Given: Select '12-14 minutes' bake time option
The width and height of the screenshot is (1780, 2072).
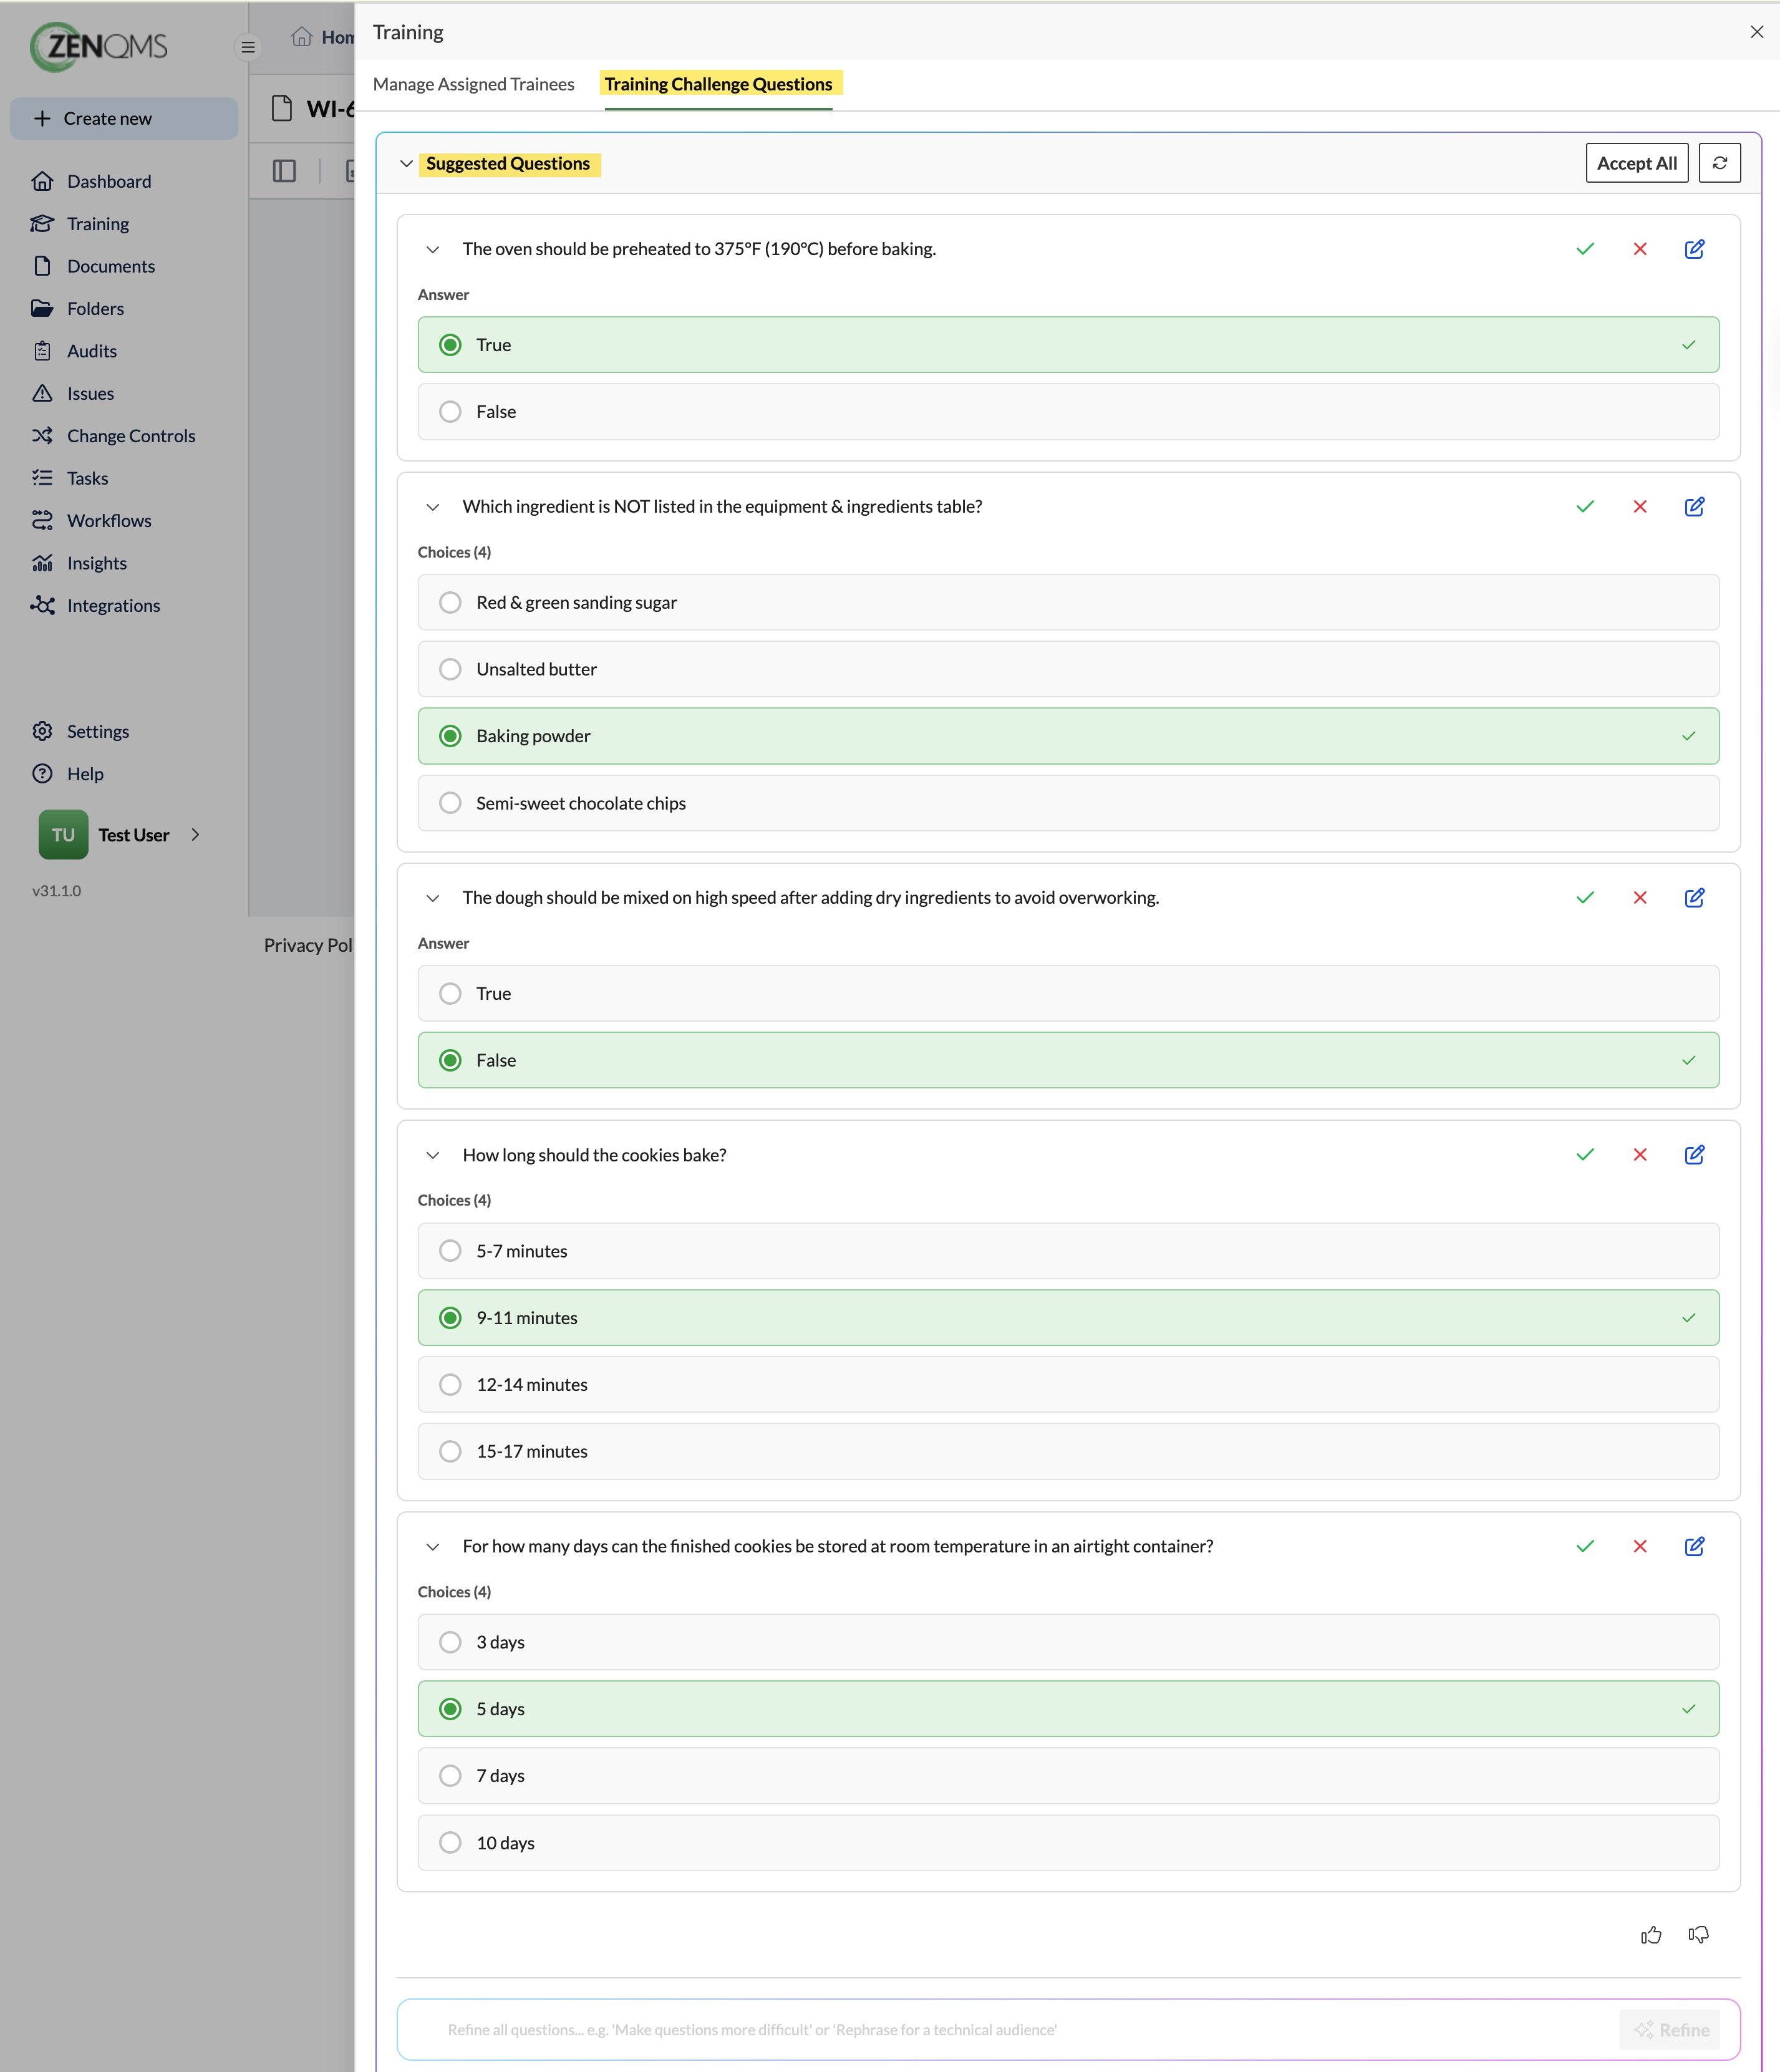Looking at the screenshot, I should tap(1068, 1385).
